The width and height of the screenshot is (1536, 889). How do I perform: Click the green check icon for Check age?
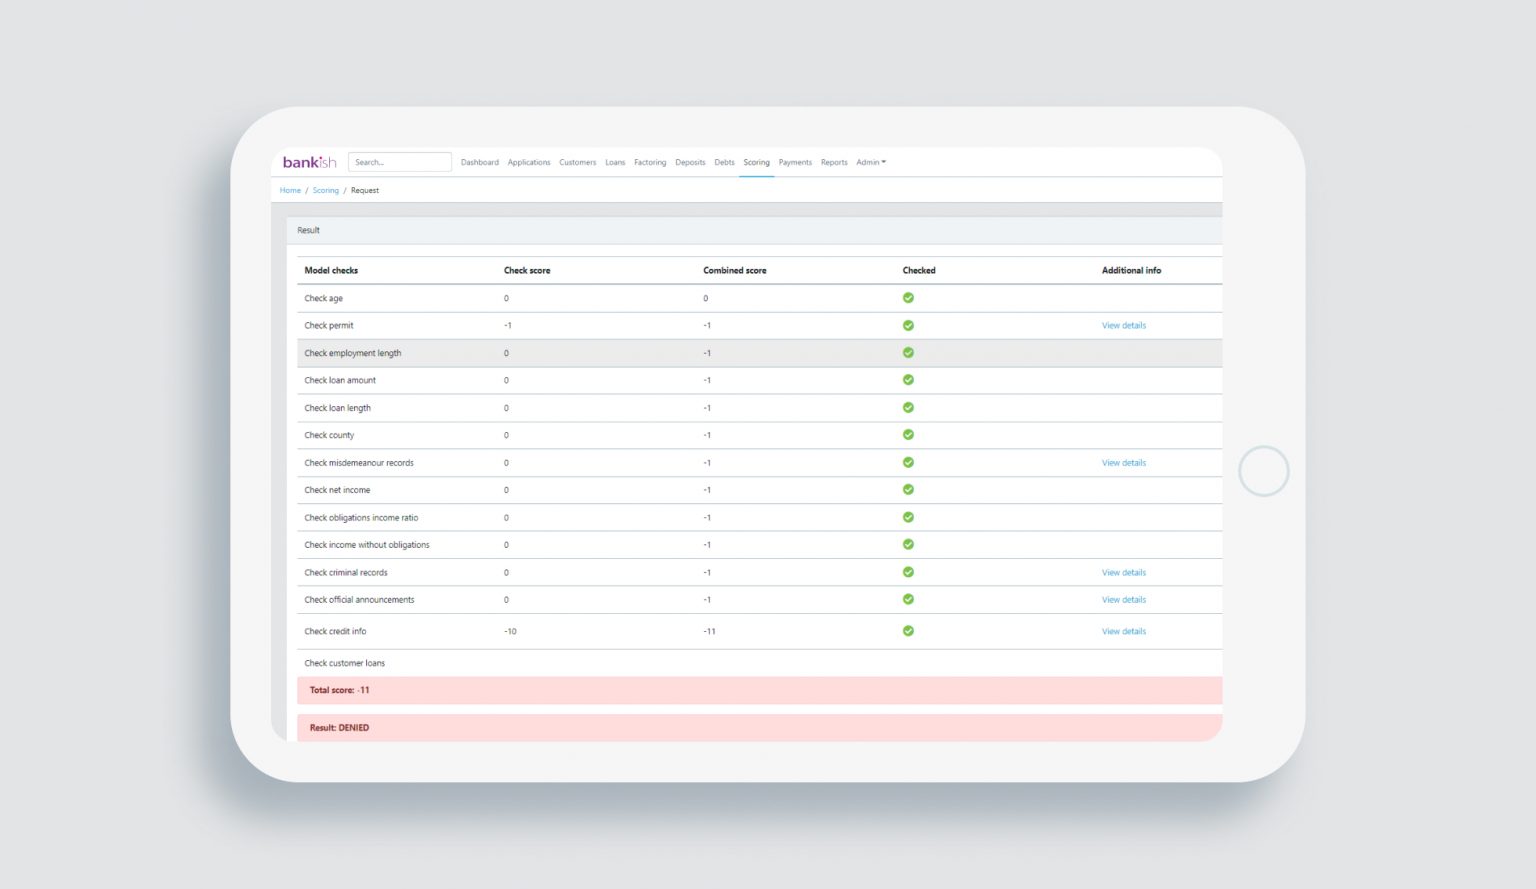[x=908, y=298]
